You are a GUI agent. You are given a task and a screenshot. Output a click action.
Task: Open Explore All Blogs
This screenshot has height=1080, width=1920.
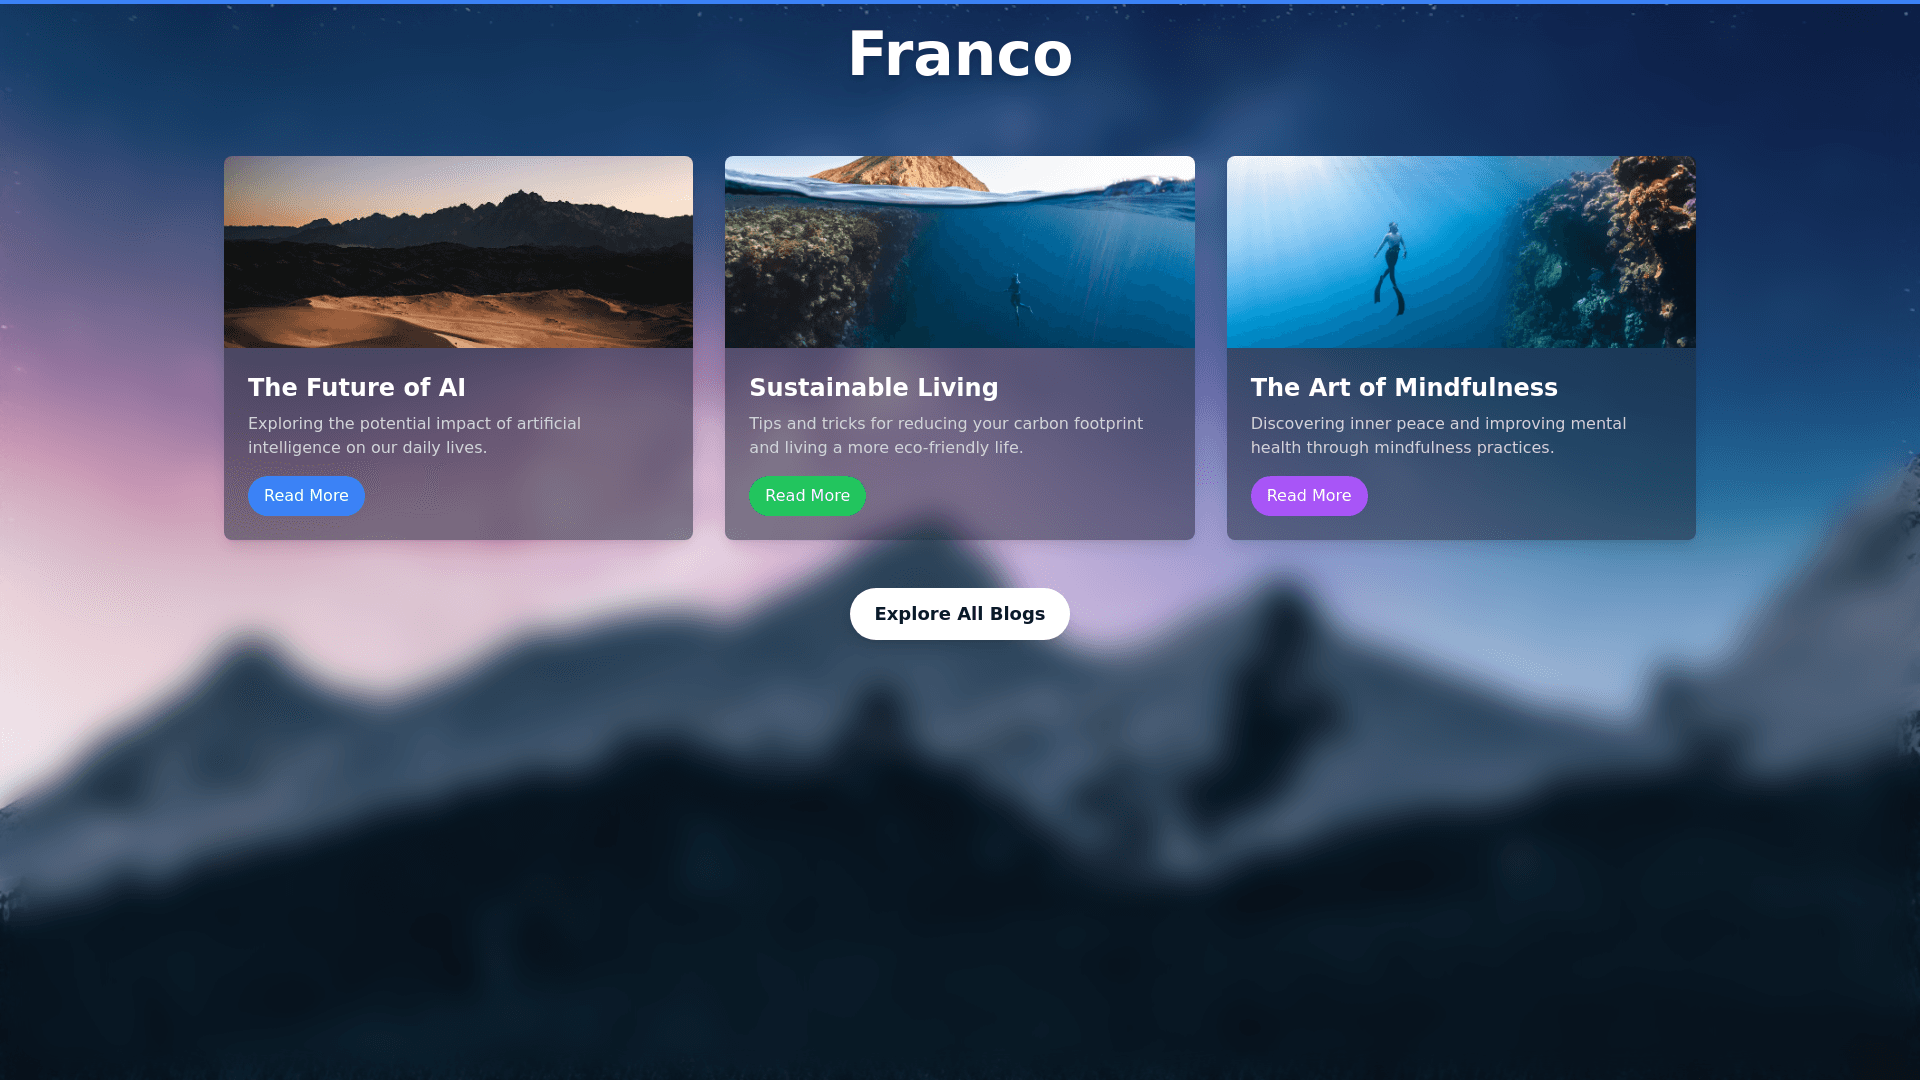pos(960,614)
